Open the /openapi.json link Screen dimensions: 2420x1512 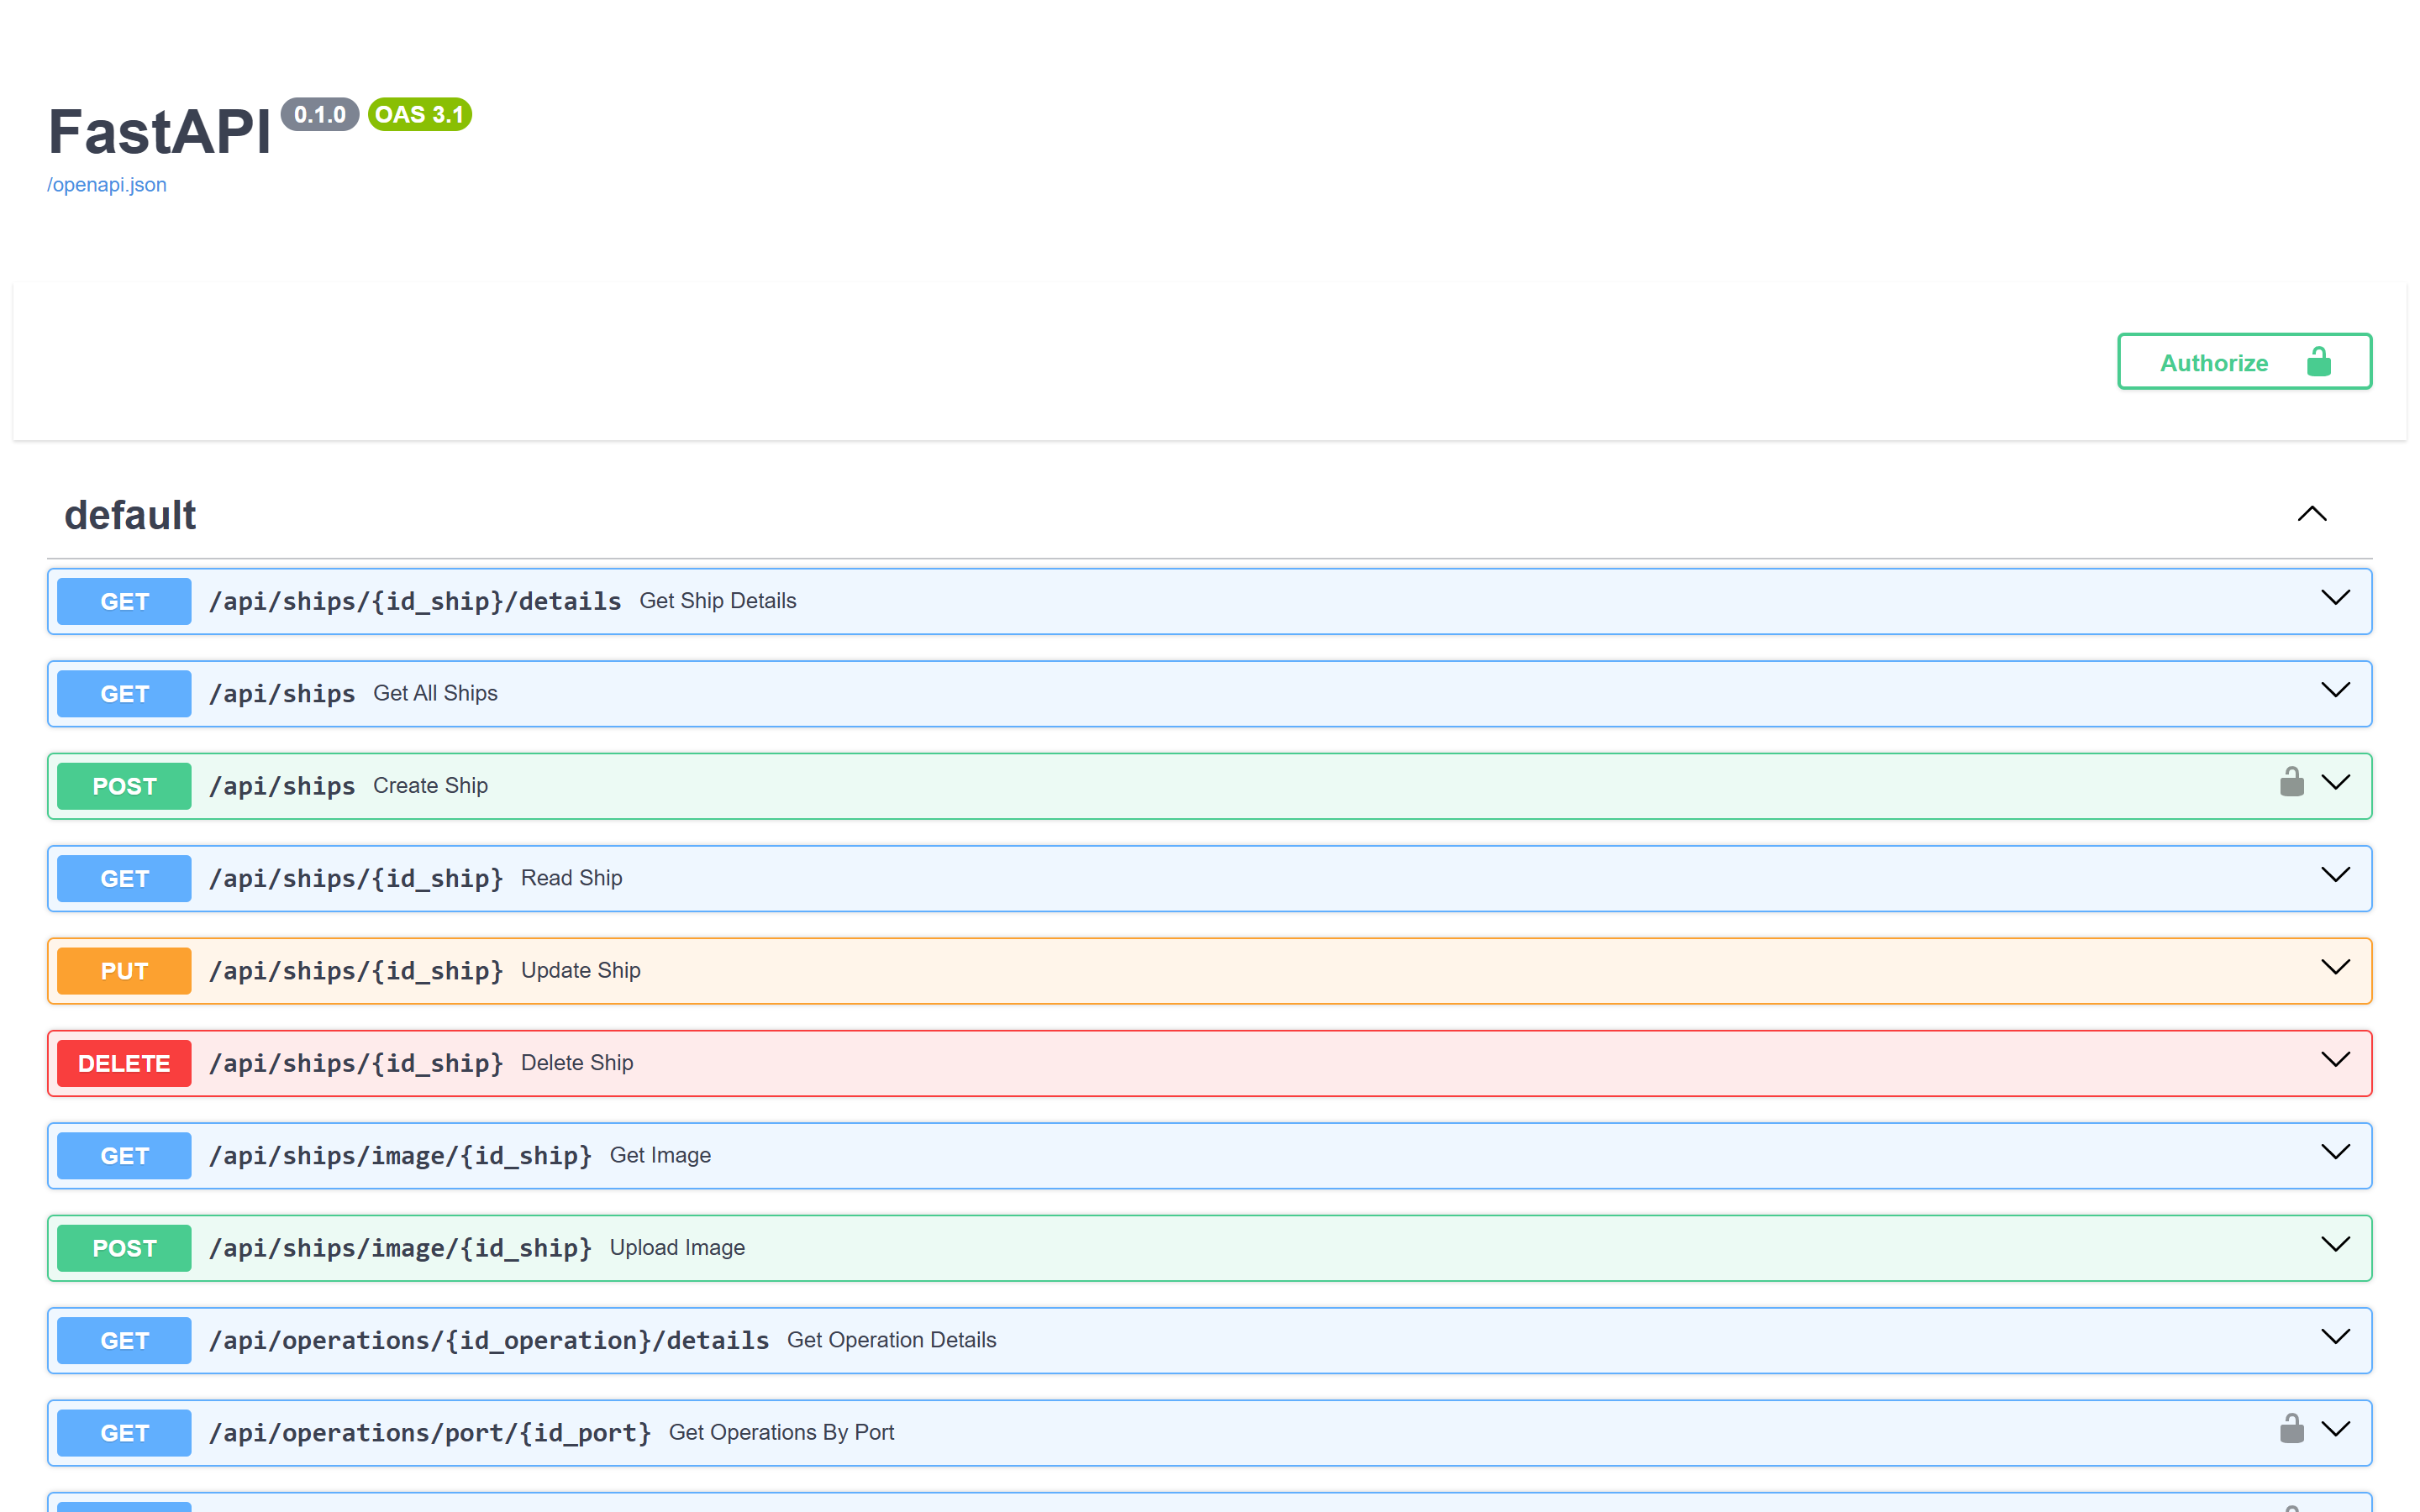pyautogui.click(x=107, y=185)
